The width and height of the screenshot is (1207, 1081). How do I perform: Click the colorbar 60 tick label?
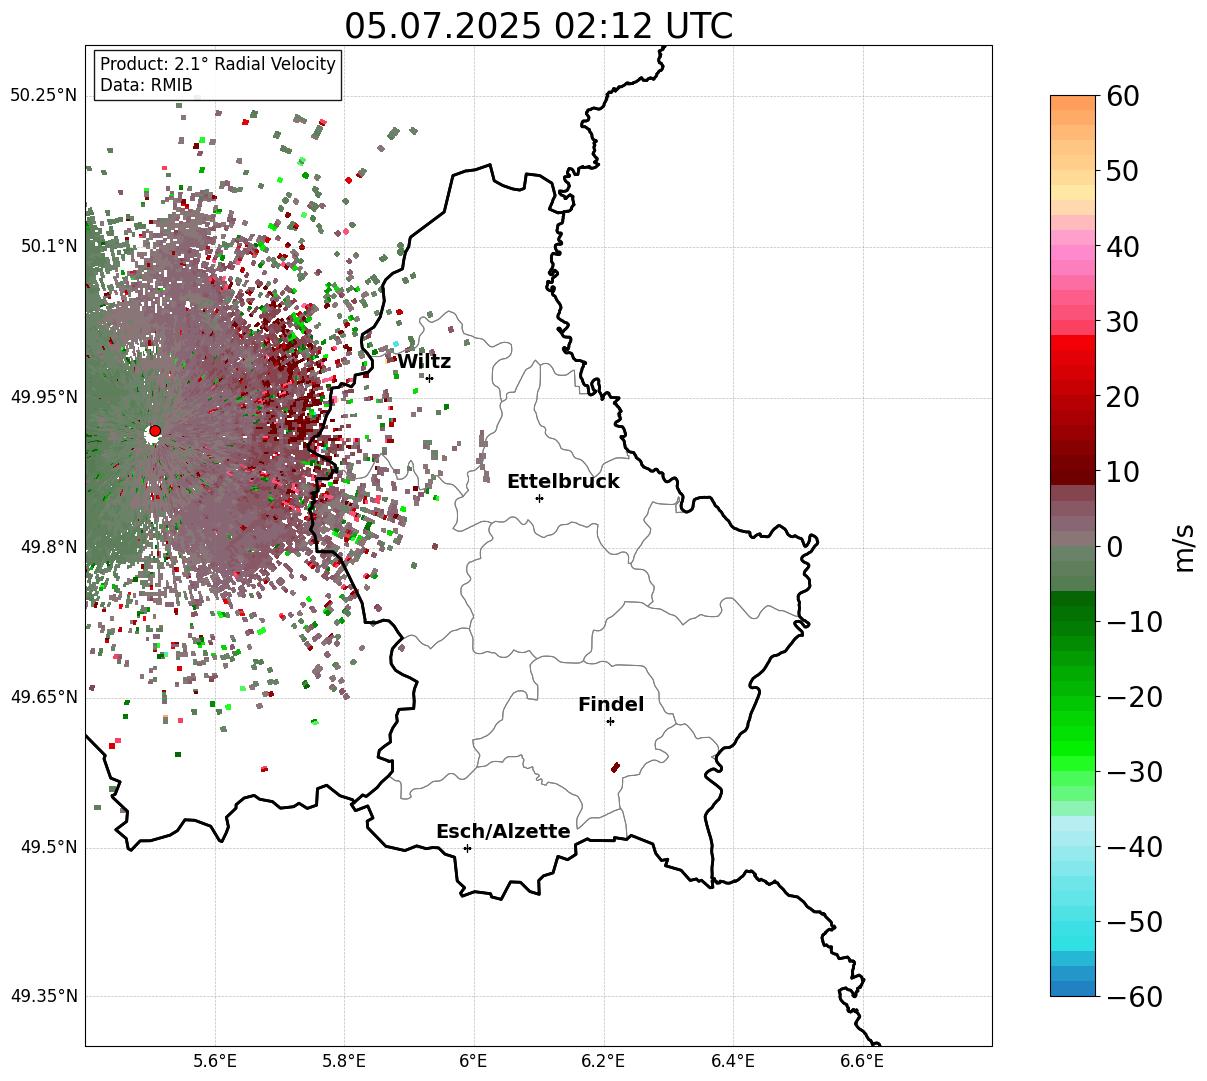coord(1122,96)
